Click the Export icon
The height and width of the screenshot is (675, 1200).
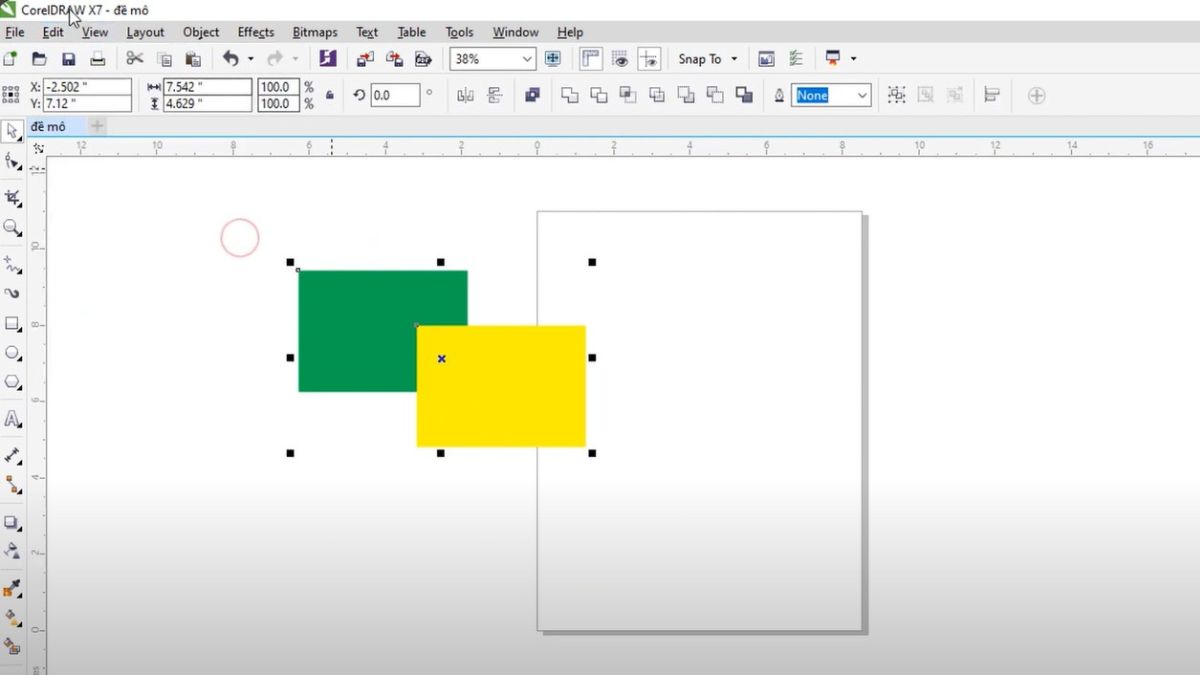(x=395, y=59)
